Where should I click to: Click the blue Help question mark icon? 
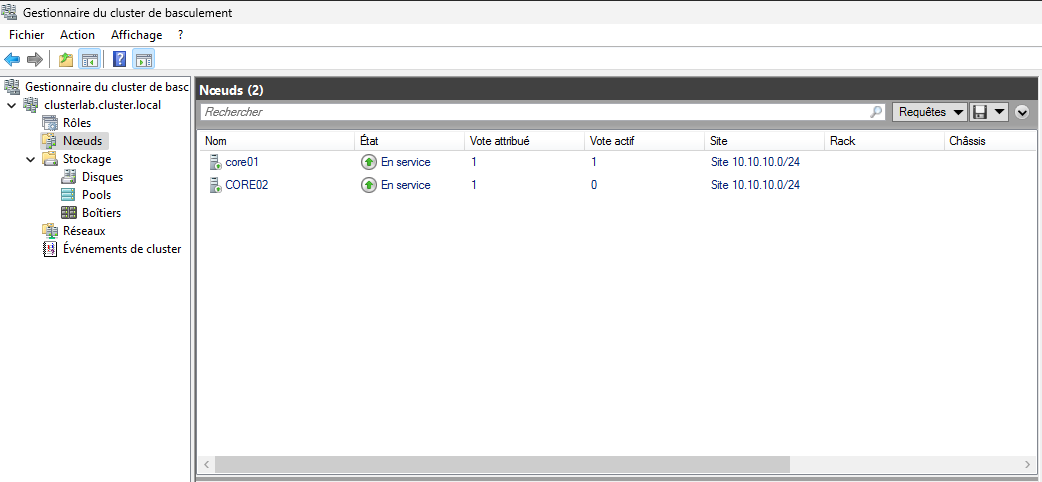119,59
